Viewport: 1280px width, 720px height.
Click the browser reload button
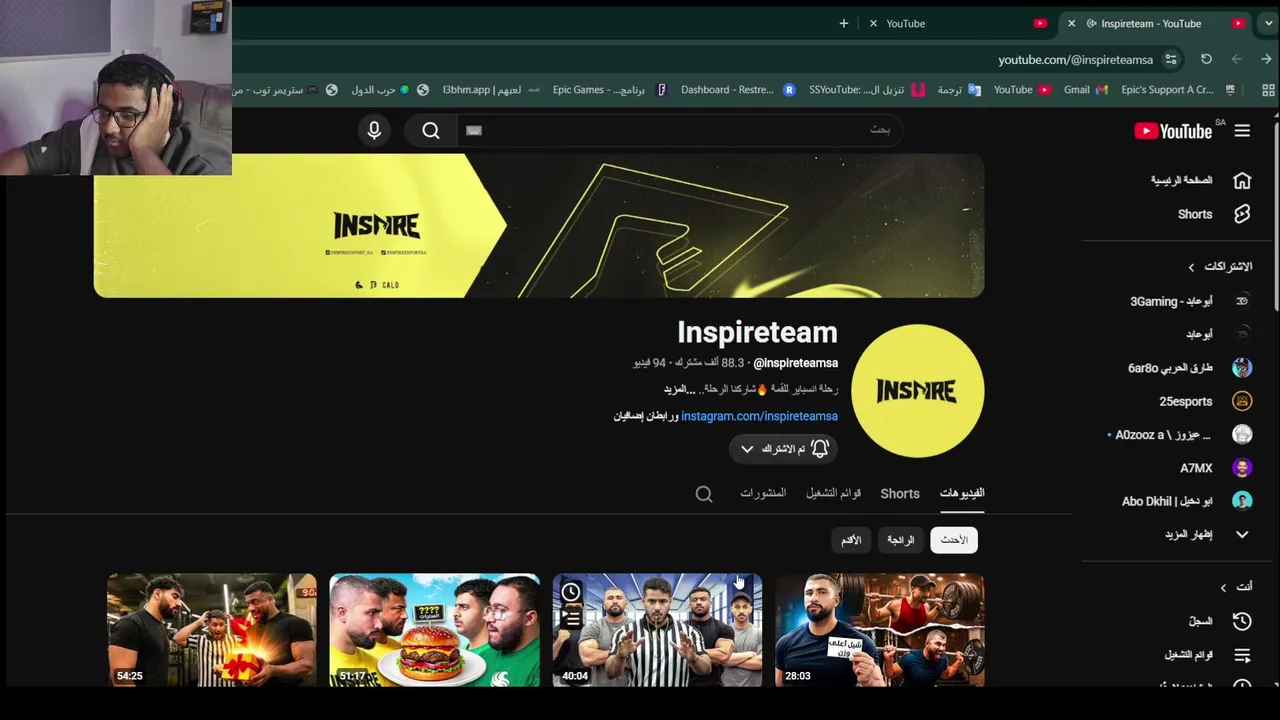1206,60
